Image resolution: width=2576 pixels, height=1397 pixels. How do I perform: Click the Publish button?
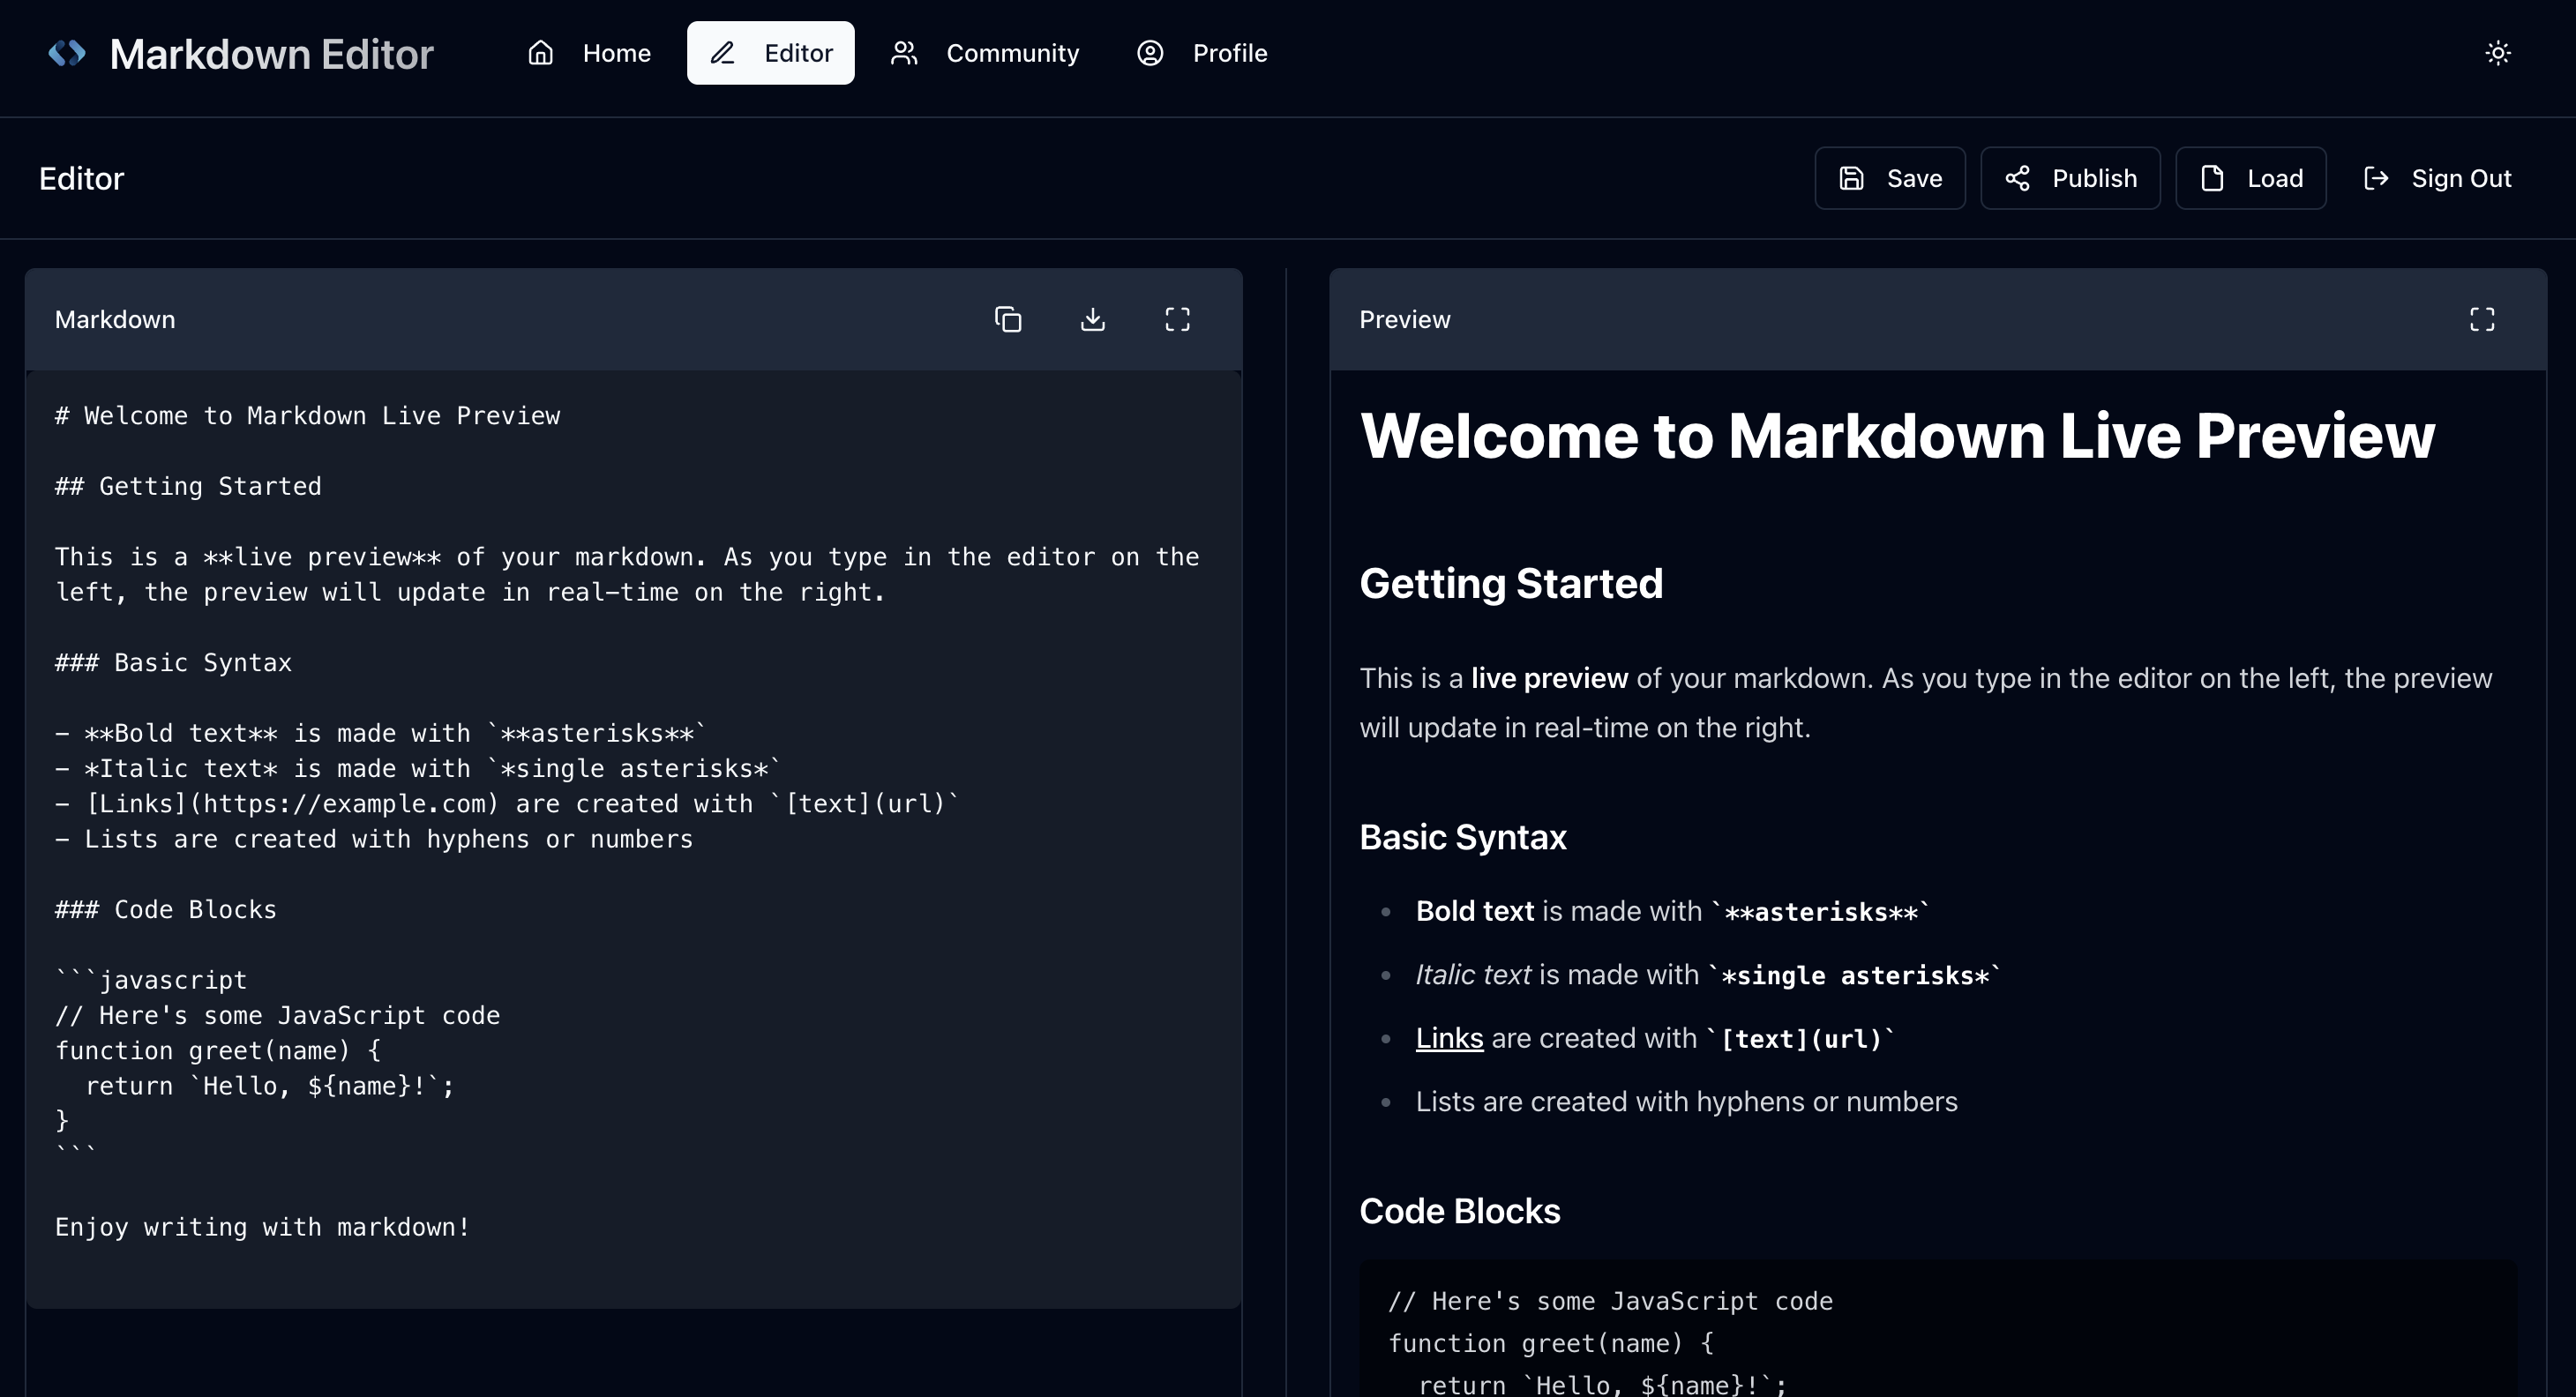click(2070, 178)
